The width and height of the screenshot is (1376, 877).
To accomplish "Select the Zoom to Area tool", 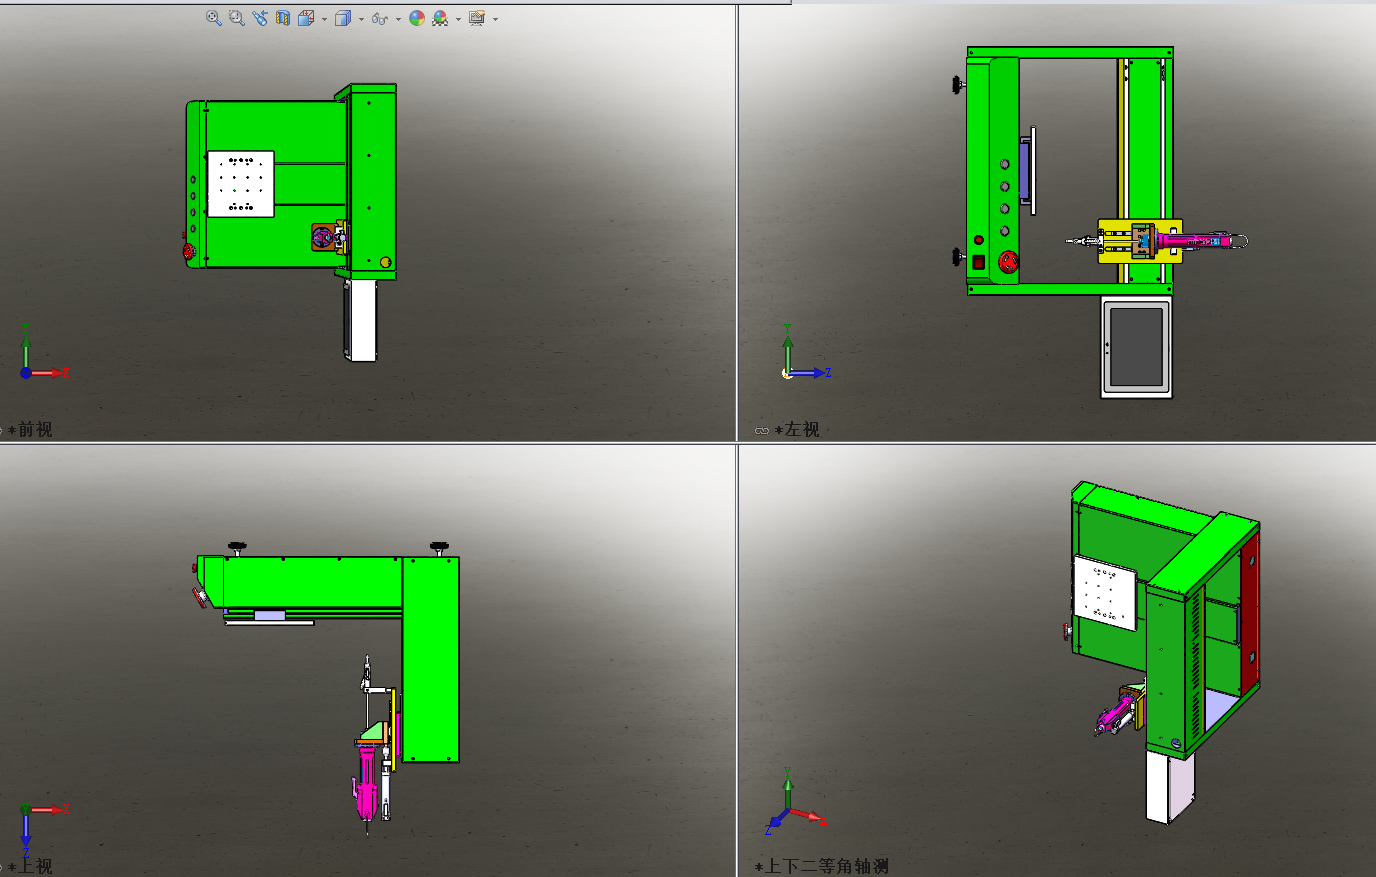I will [236, 18].
